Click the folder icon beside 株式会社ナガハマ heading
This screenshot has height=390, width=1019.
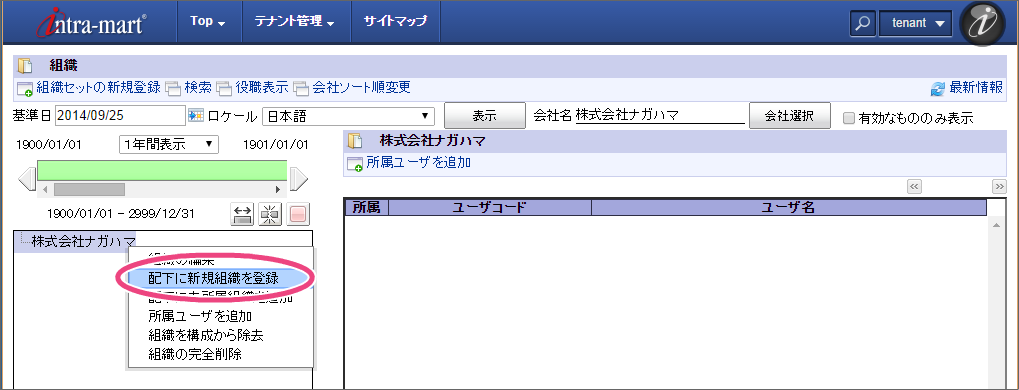tap(354, 140)
